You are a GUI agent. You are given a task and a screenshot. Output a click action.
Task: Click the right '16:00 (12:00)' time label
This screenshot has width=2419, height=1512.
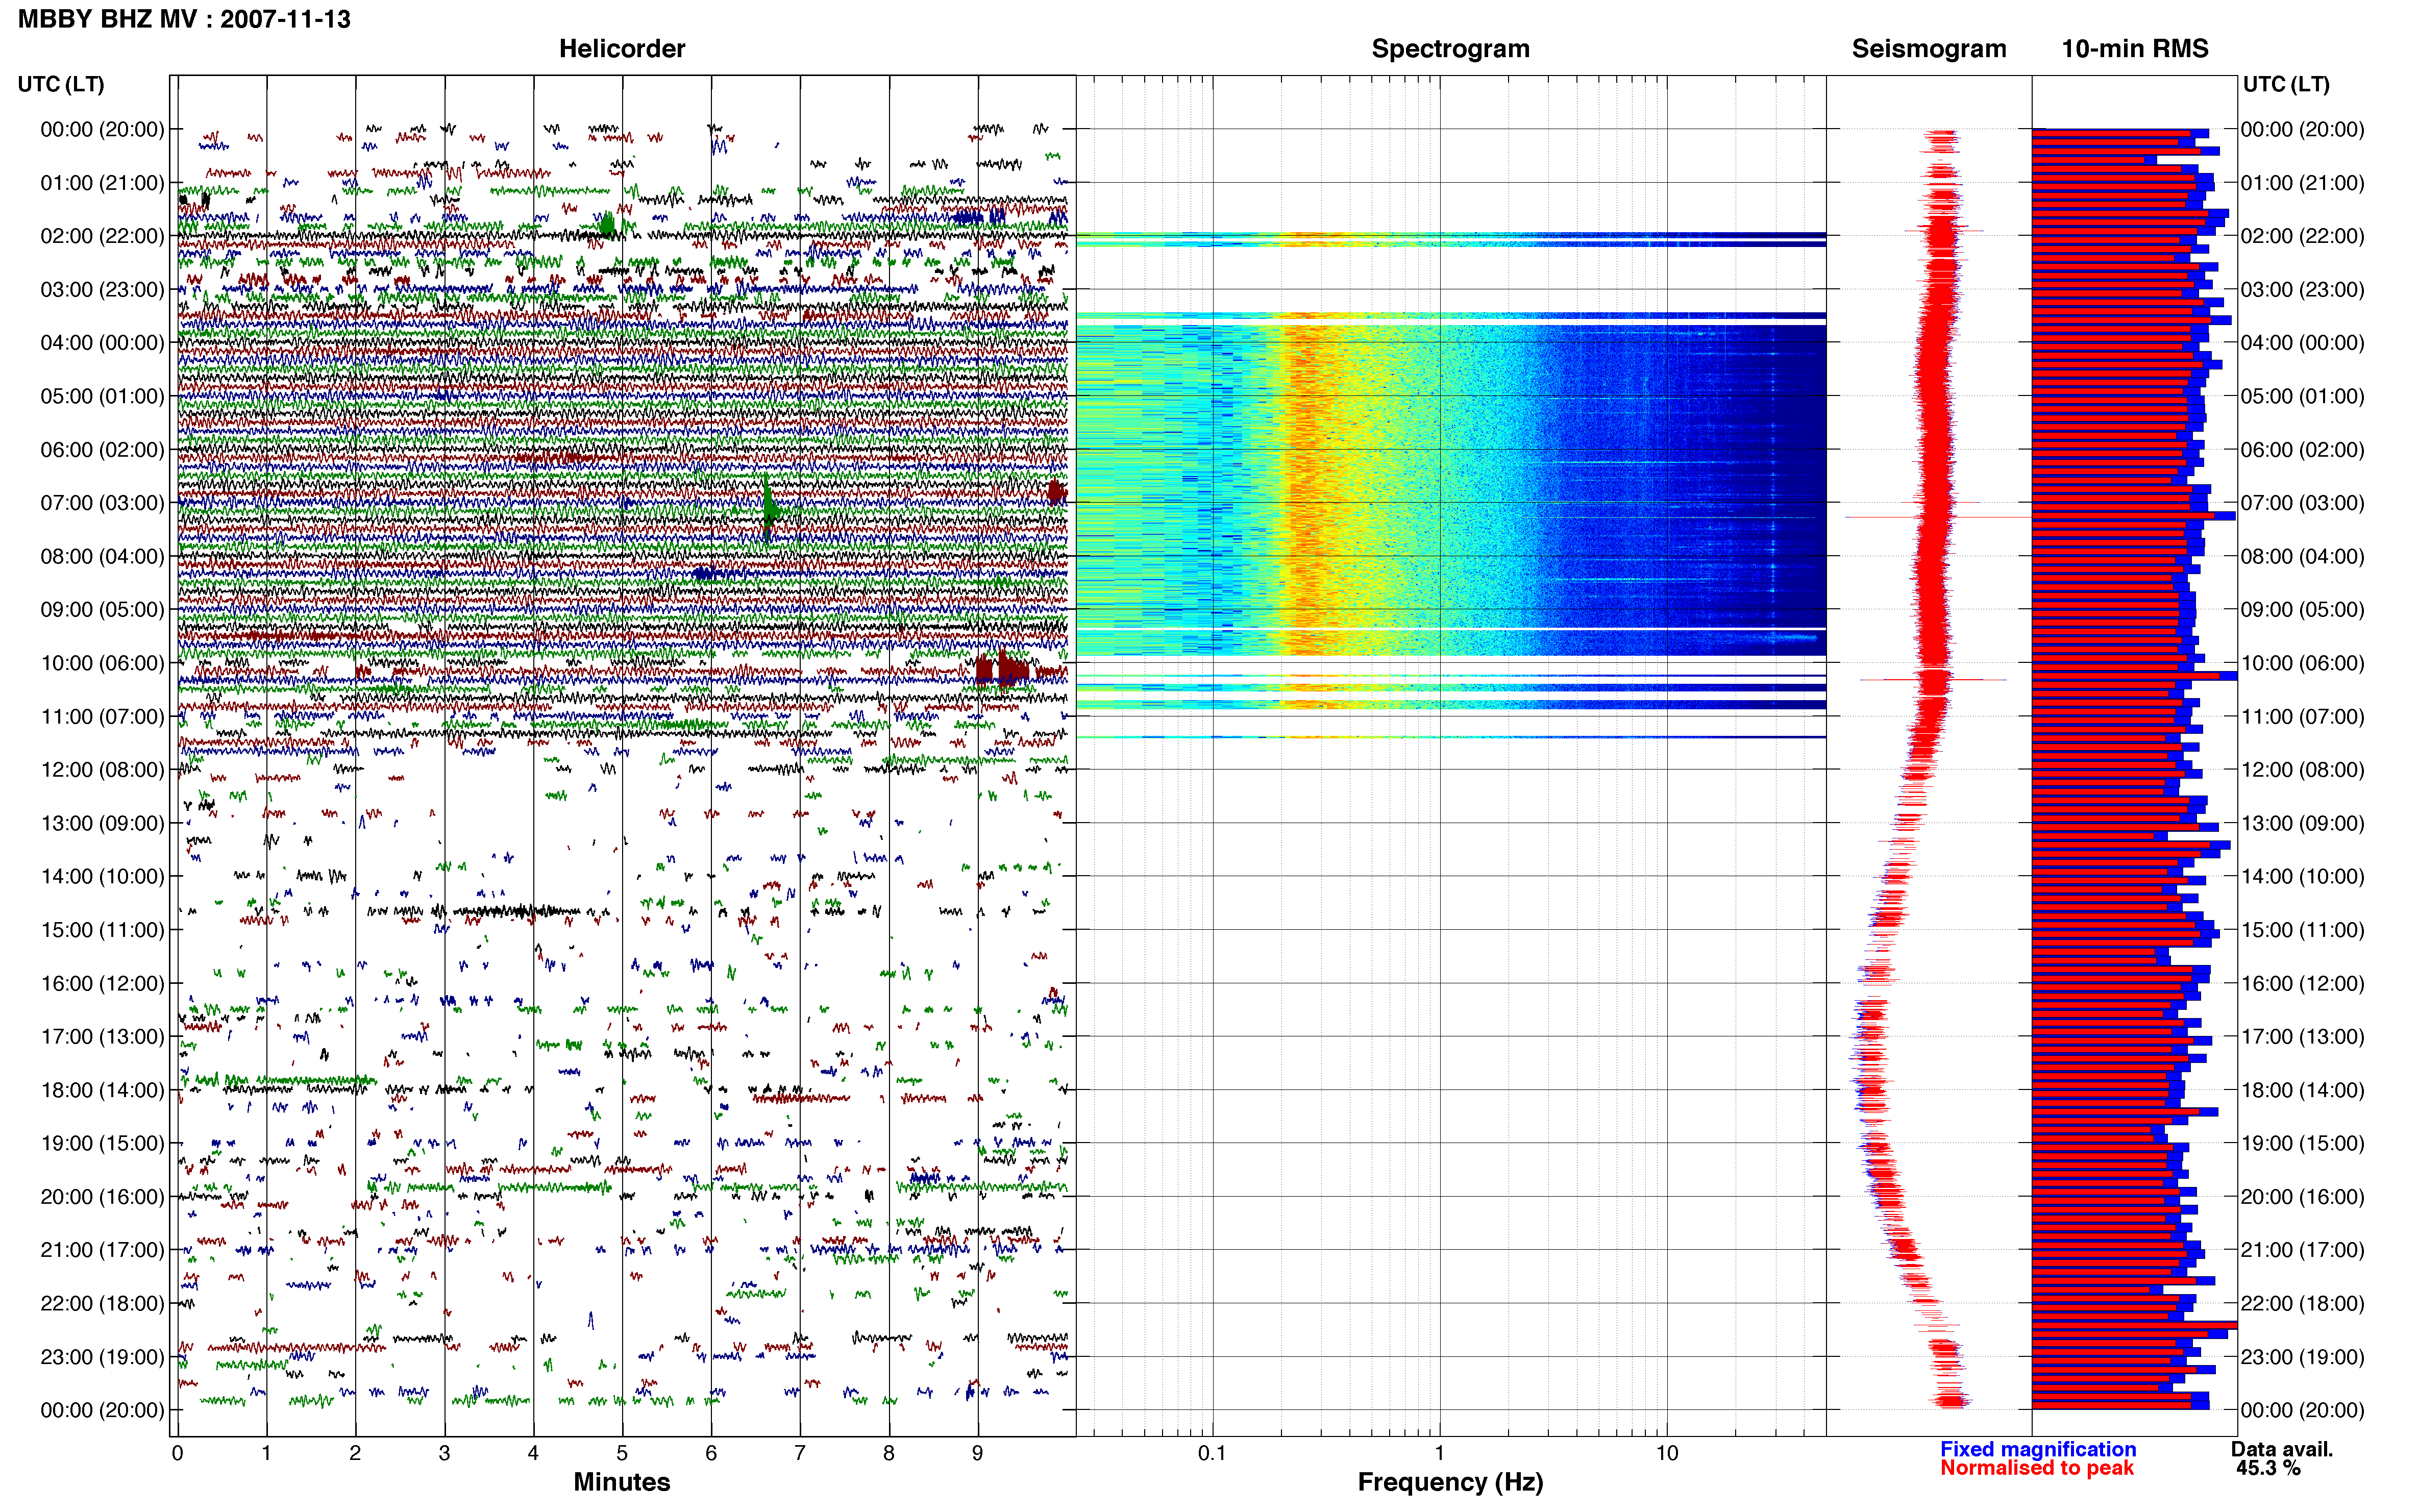click(x=2302, y=983)
